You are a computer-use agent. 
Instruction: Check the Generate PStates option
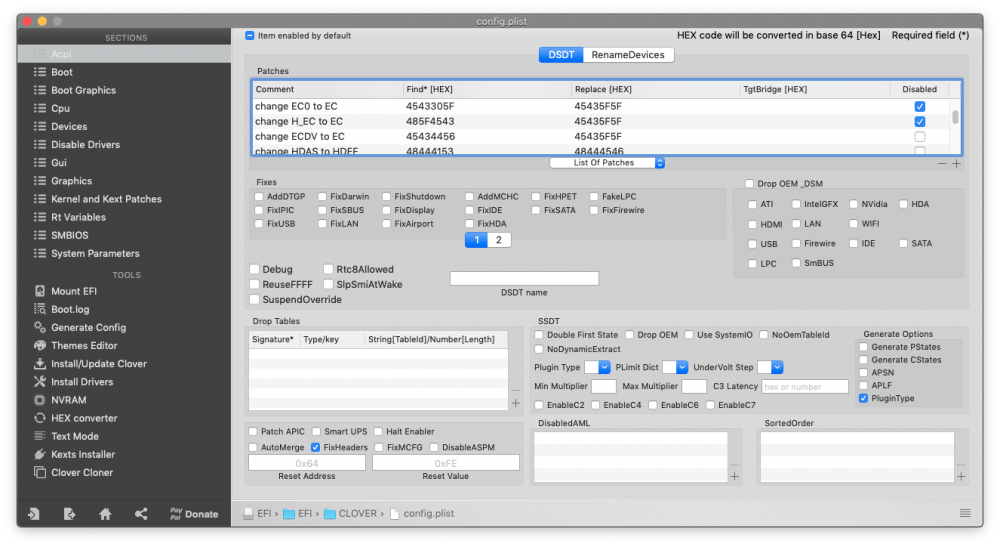pyautogui.click(x=864, y=347)
